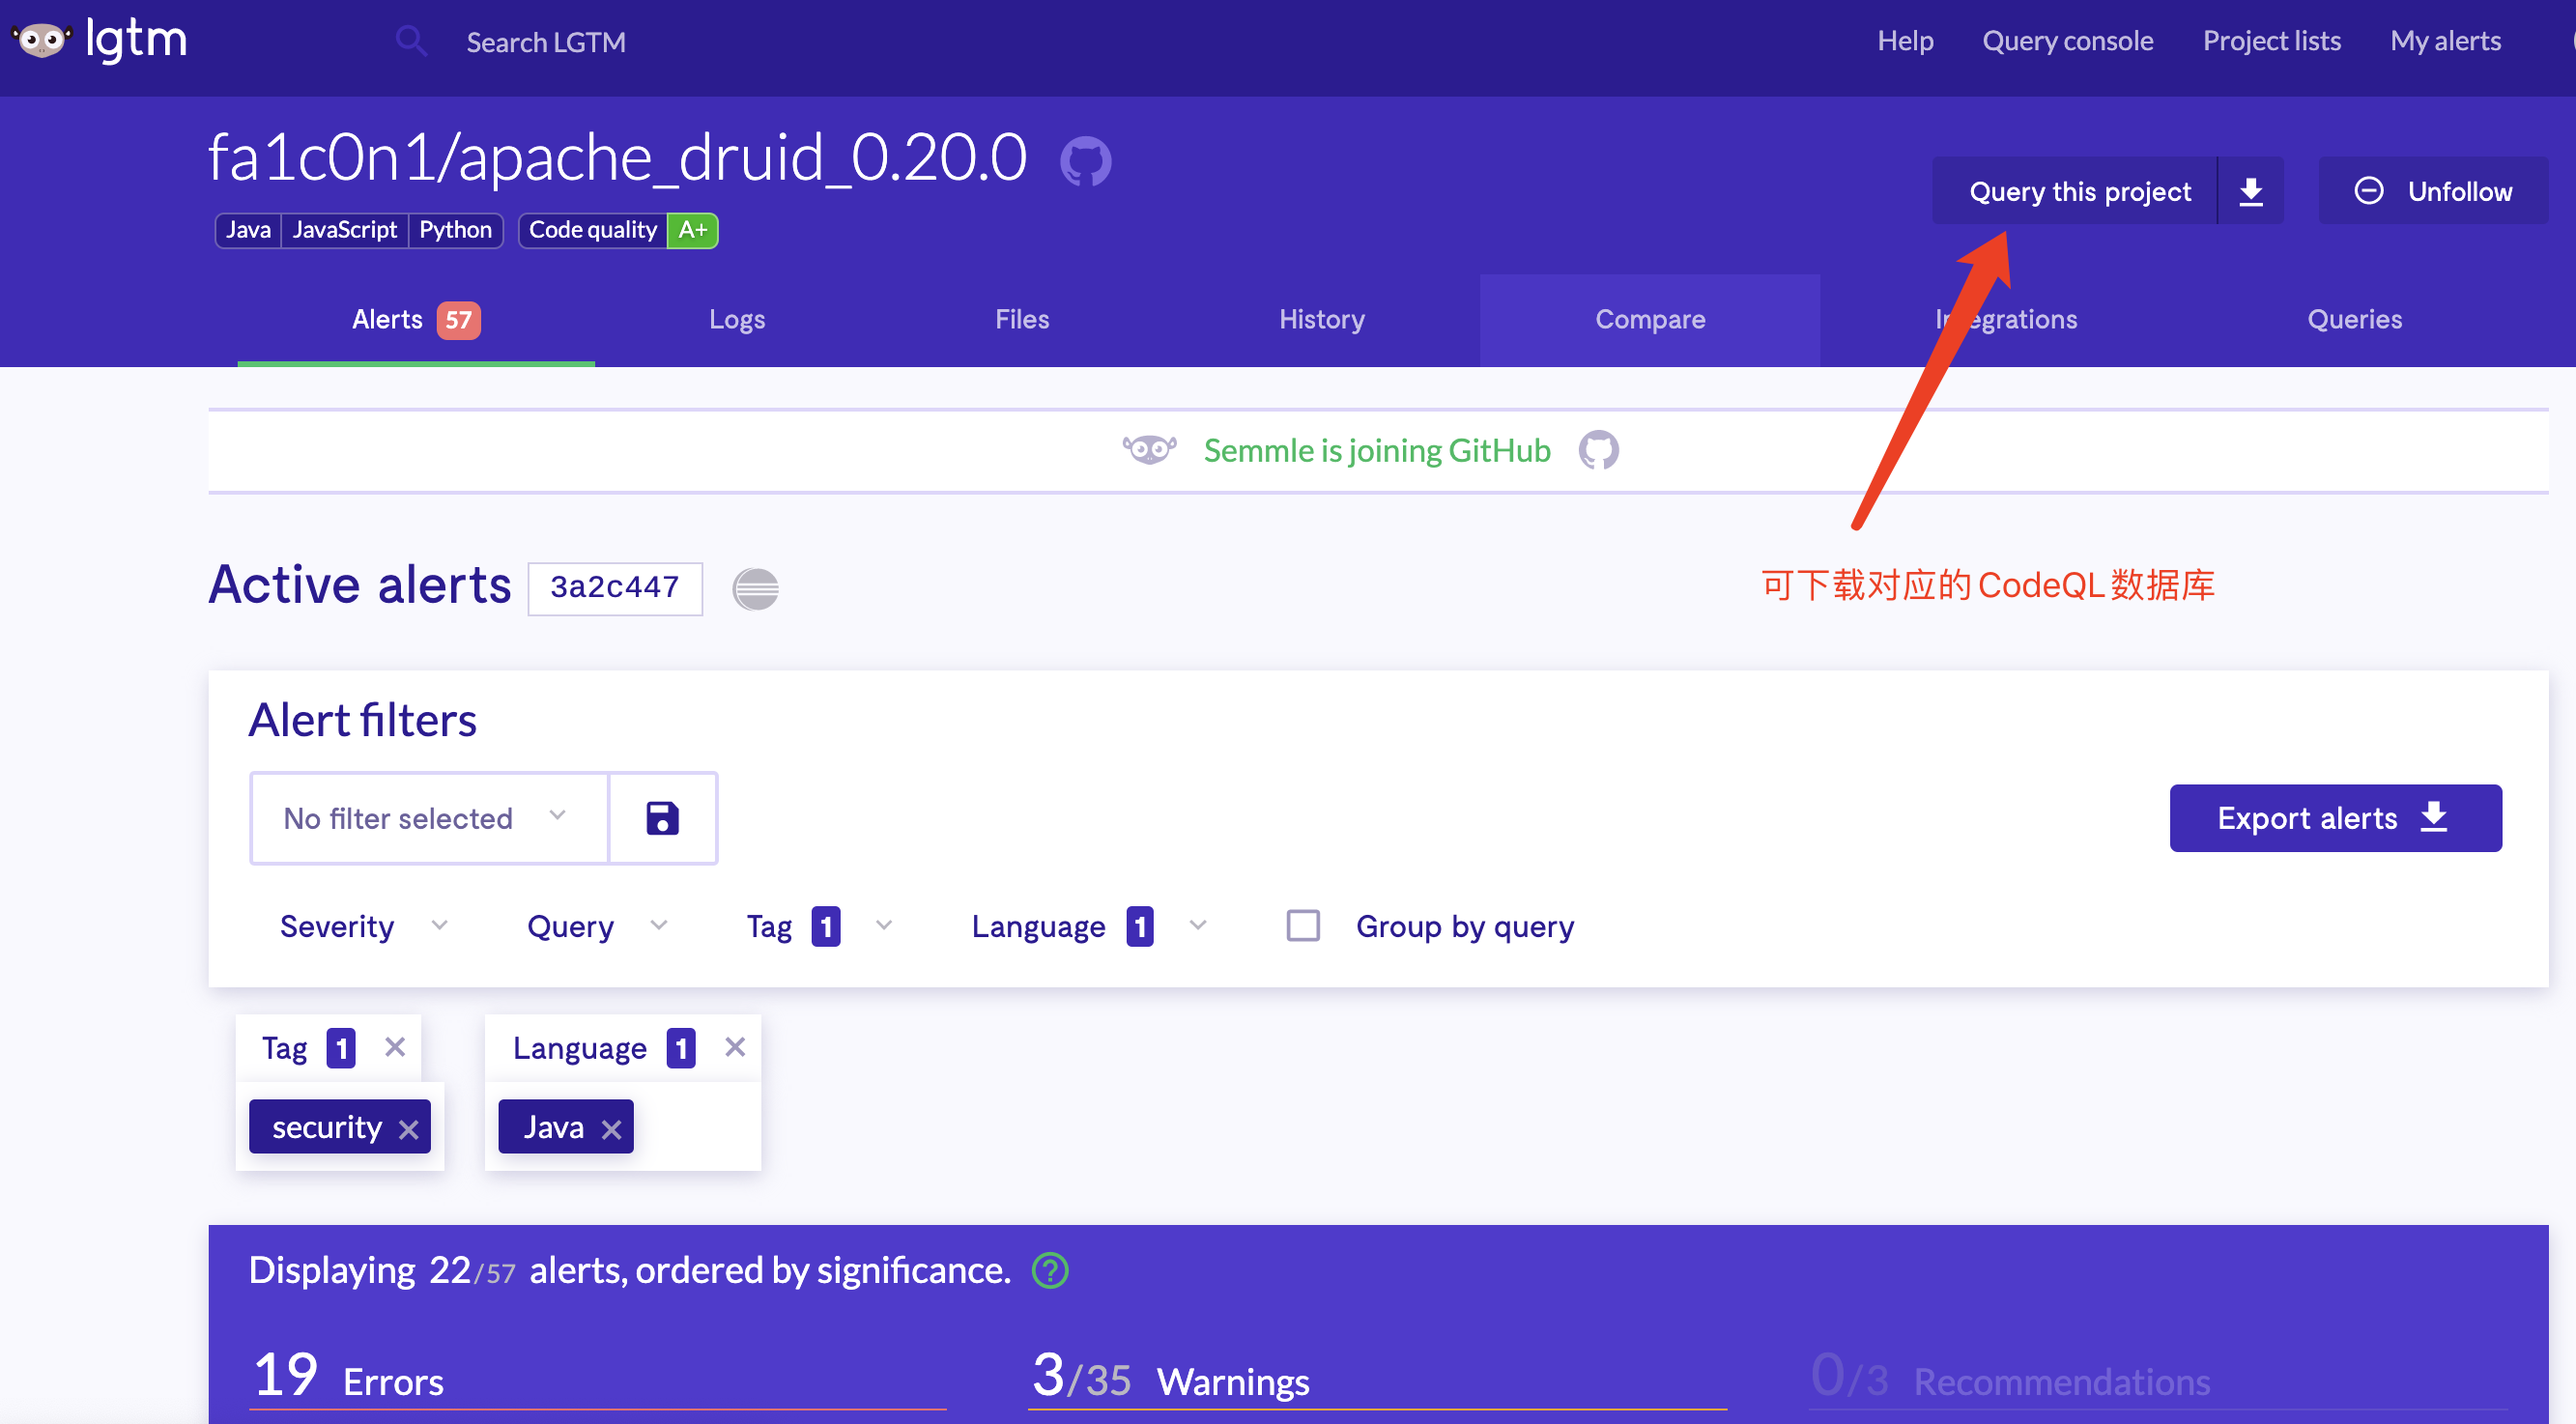2576x1424 pixels.
Task: Open the green help question mark icon
Action: tap(1050, 1271)
